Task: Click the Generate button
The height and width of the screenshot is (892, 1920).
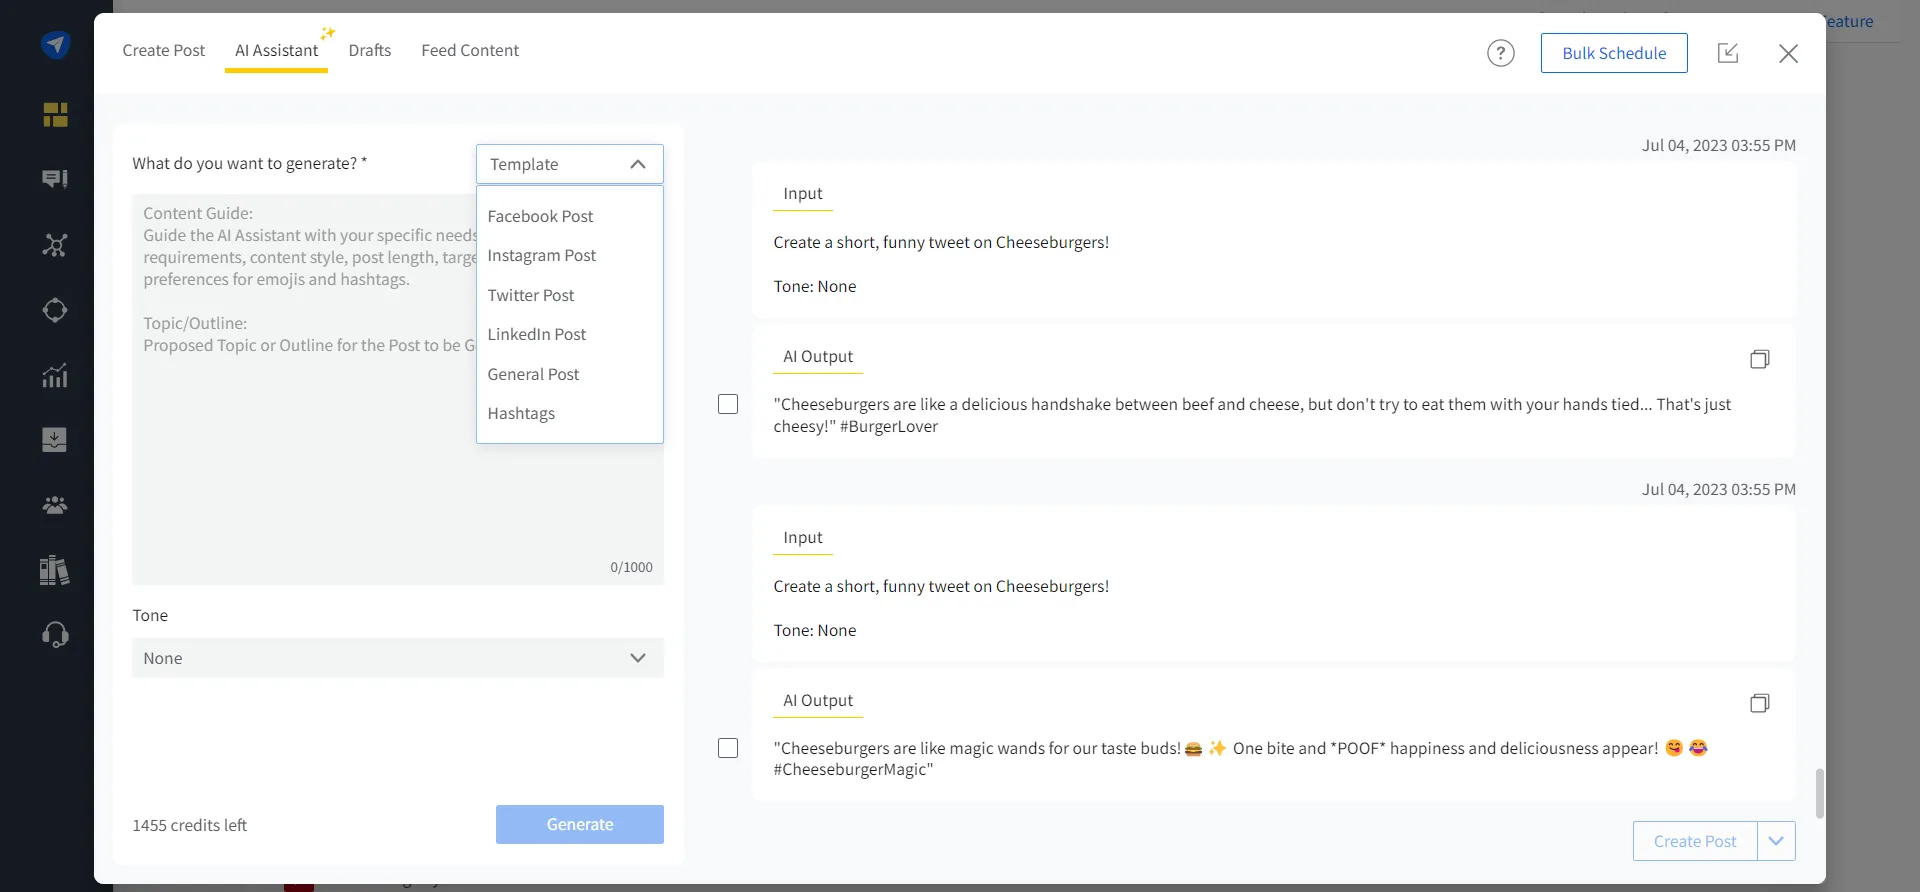Action: 580,824
